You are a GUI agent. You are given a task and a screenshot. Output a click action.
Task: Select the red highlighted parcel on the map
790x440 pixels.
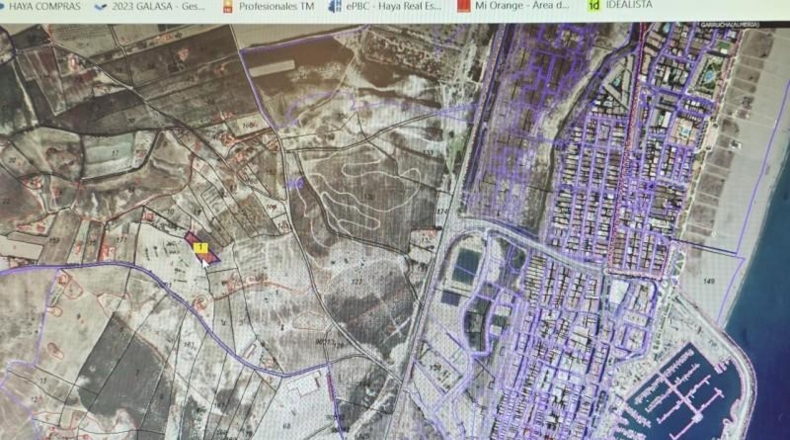pos(203,248)
